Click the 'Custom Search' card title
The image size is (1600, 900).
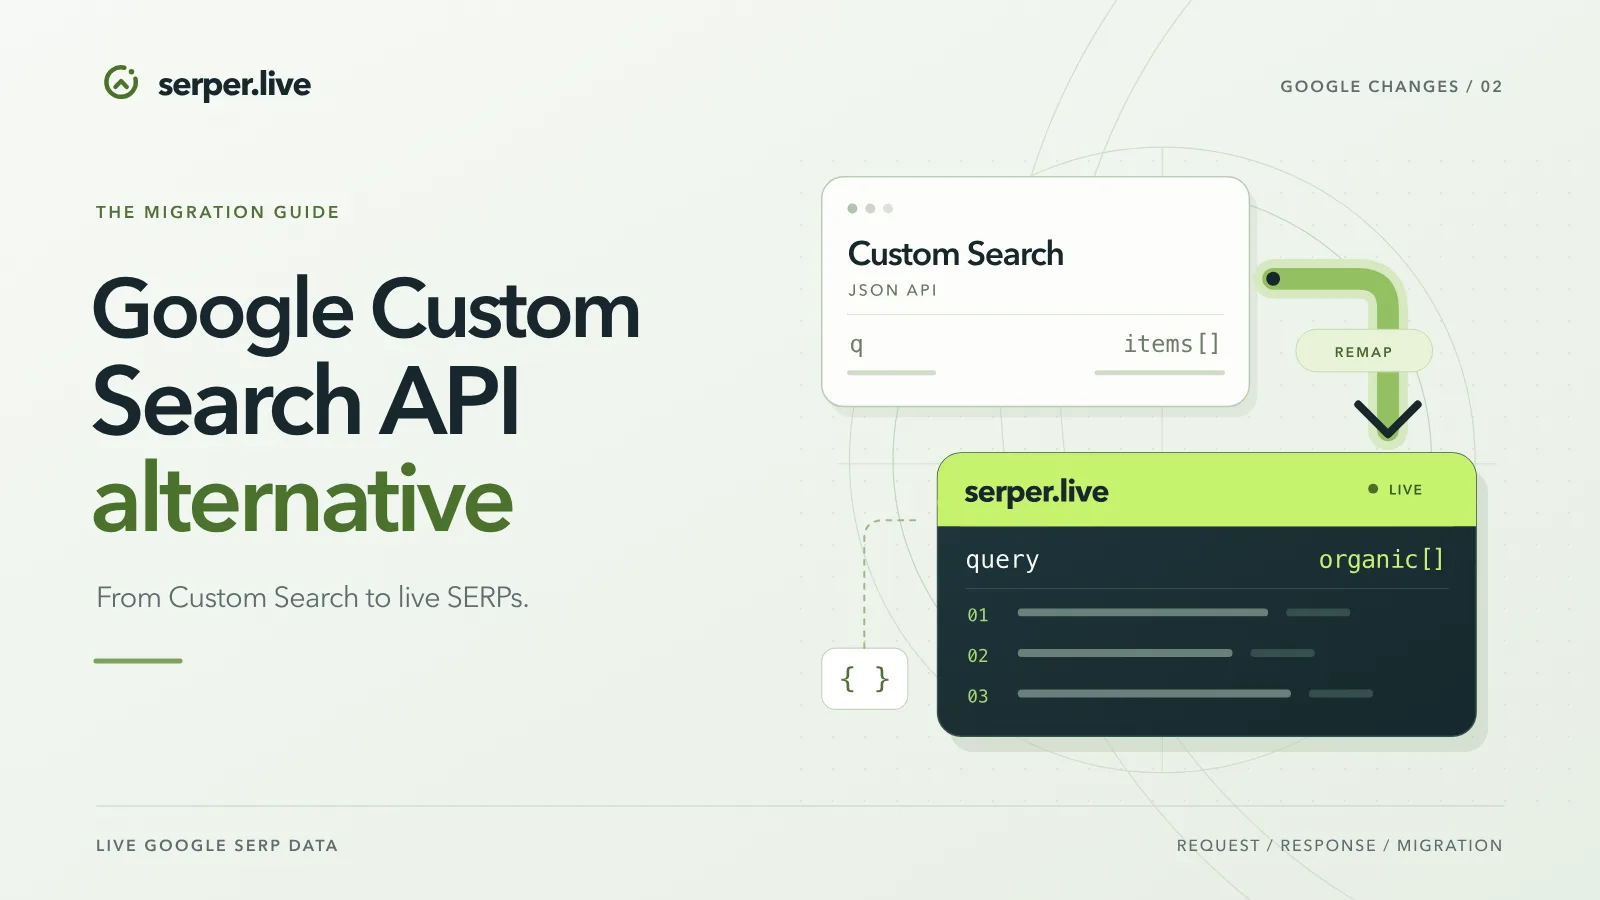pyautogui.click(x=956, y=254)
